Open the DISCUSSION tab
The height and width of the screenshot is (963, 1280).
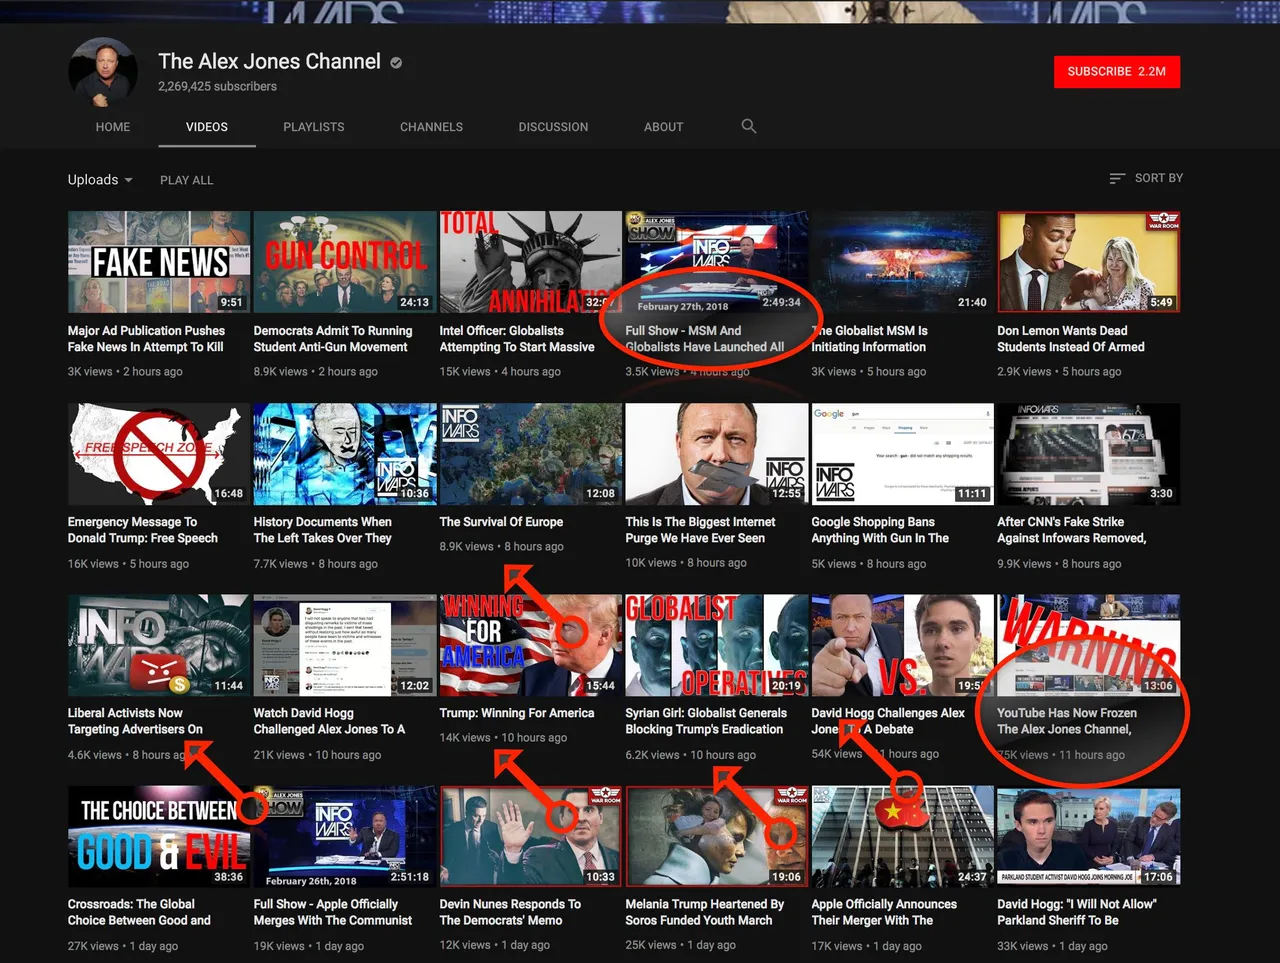coord(553,127)
